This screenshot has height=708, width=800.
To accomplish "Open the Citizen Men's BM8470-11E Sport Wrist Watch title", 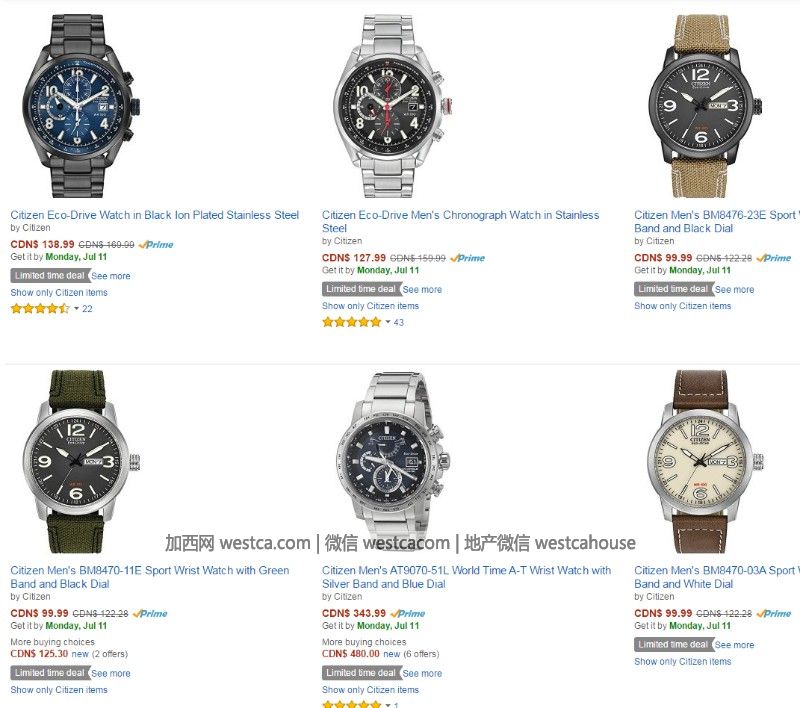I will coord(149,577).
